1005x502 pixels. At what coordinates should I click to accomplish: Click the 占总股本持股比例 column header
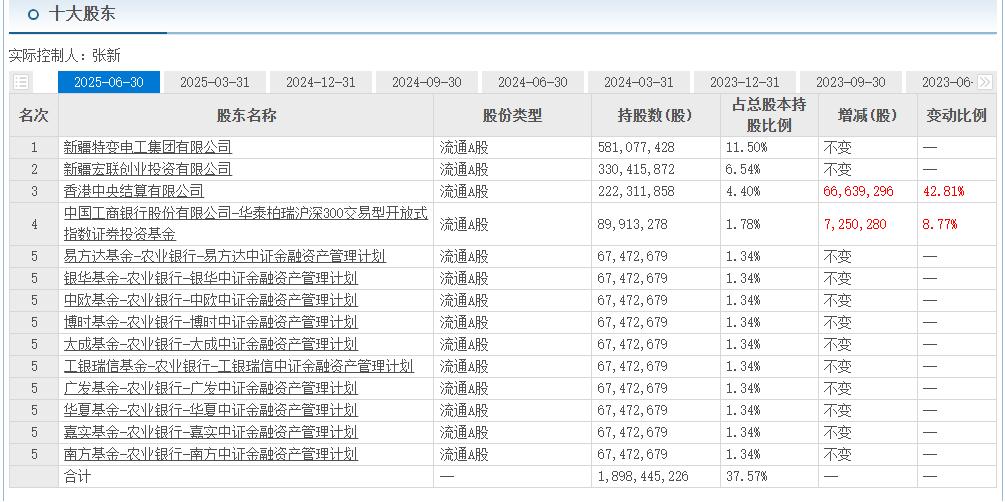coord(768,115)
